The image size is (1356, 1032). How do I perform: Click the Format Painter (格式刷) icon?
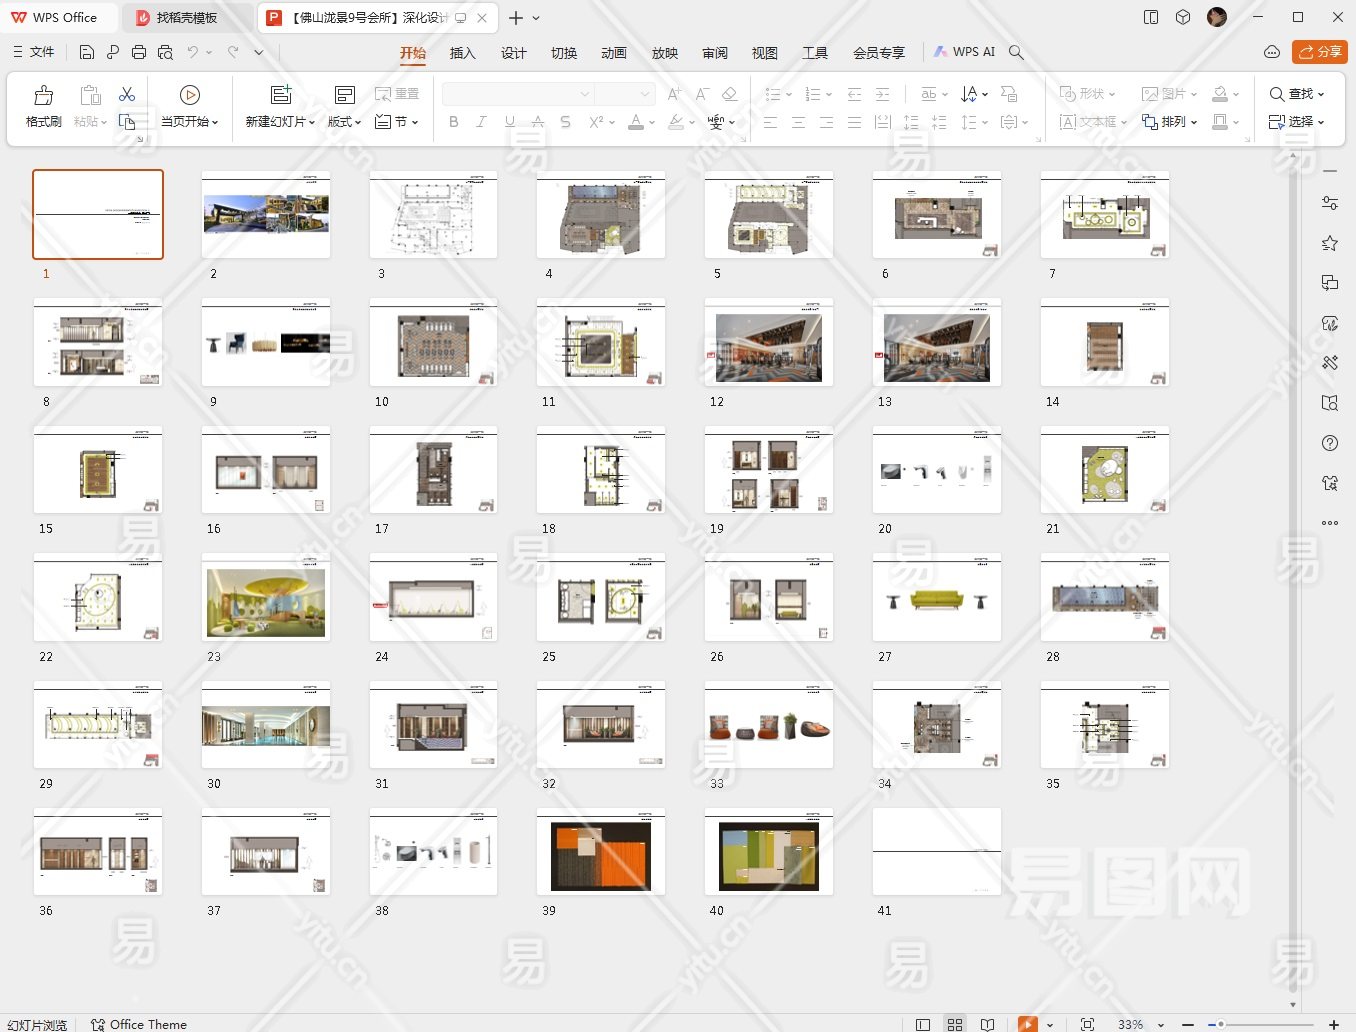43,96
